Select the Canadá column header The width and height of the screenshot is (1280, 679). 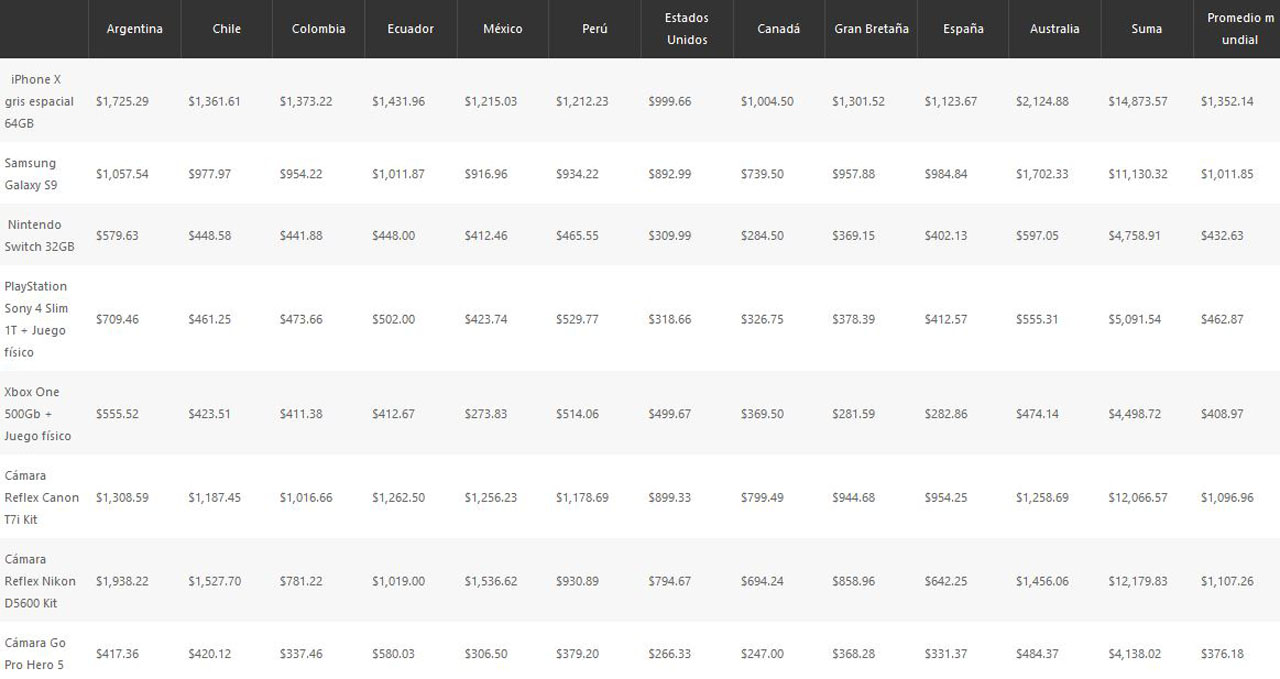click(779, 29)
